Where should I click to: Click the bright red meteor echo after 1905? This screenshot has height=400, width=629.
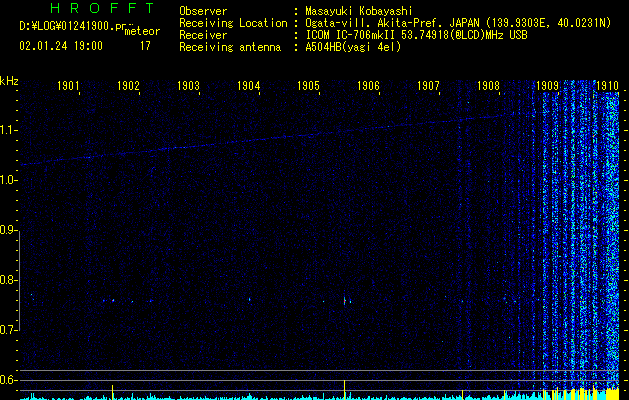[x=345, y=301]
